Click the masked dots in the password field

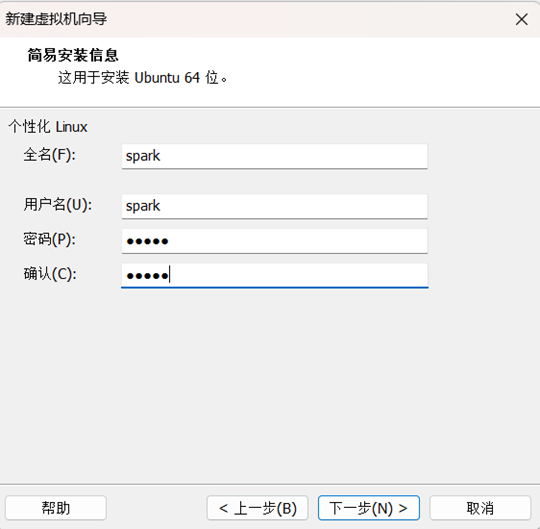tap(147, 241)
